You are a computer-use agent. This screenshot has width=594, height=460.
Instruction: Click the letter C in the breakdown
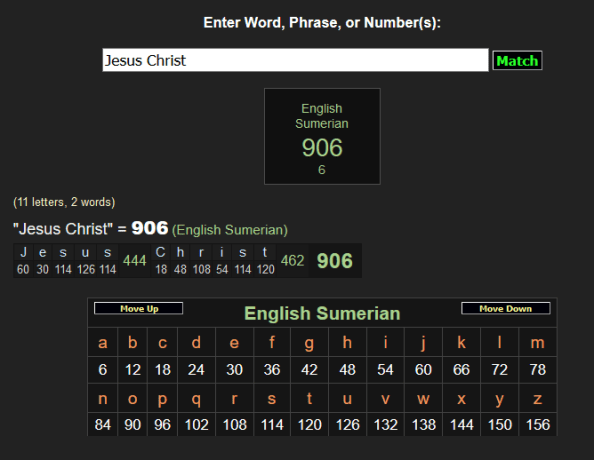coord(161,252)
